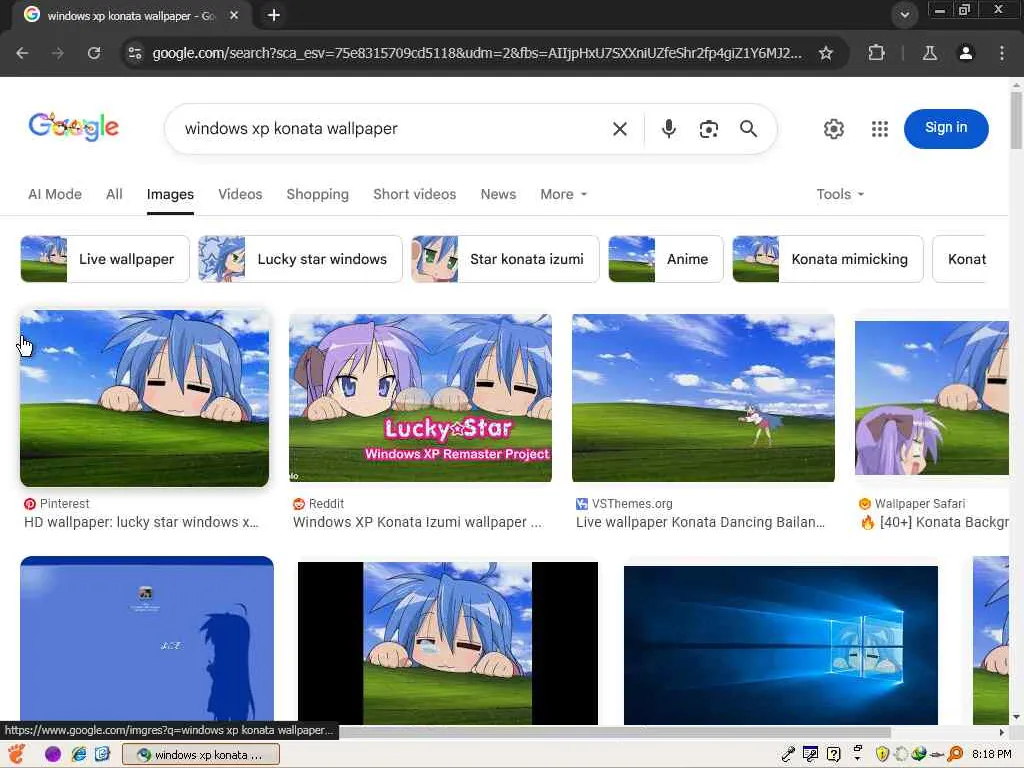Viewport: 1024px width, 768px height.
Task: Open Google quick settings gear
Action: tap(833, 129)
